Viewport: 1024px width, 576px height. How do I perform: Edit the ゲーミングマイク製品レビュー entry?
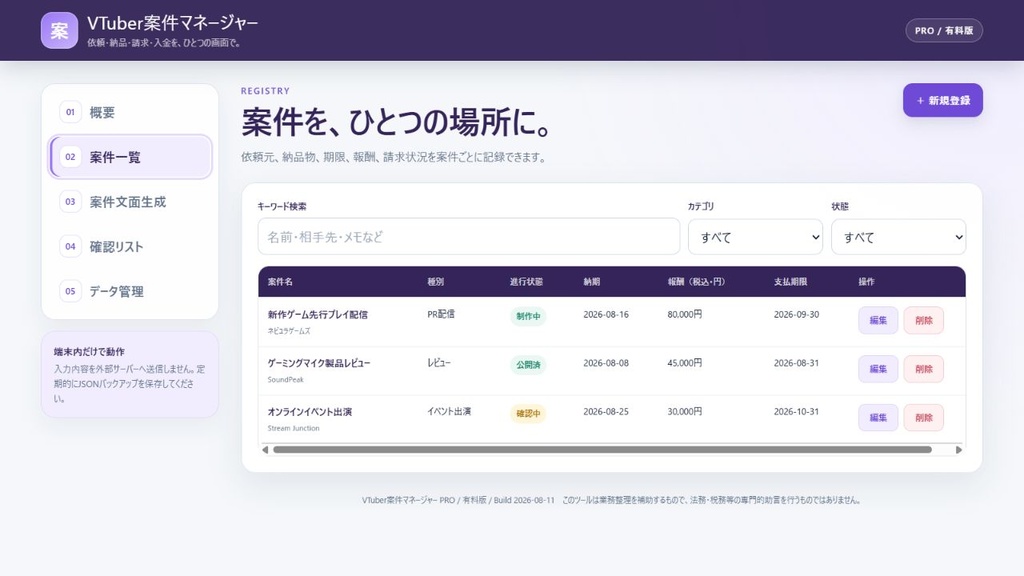878,369
